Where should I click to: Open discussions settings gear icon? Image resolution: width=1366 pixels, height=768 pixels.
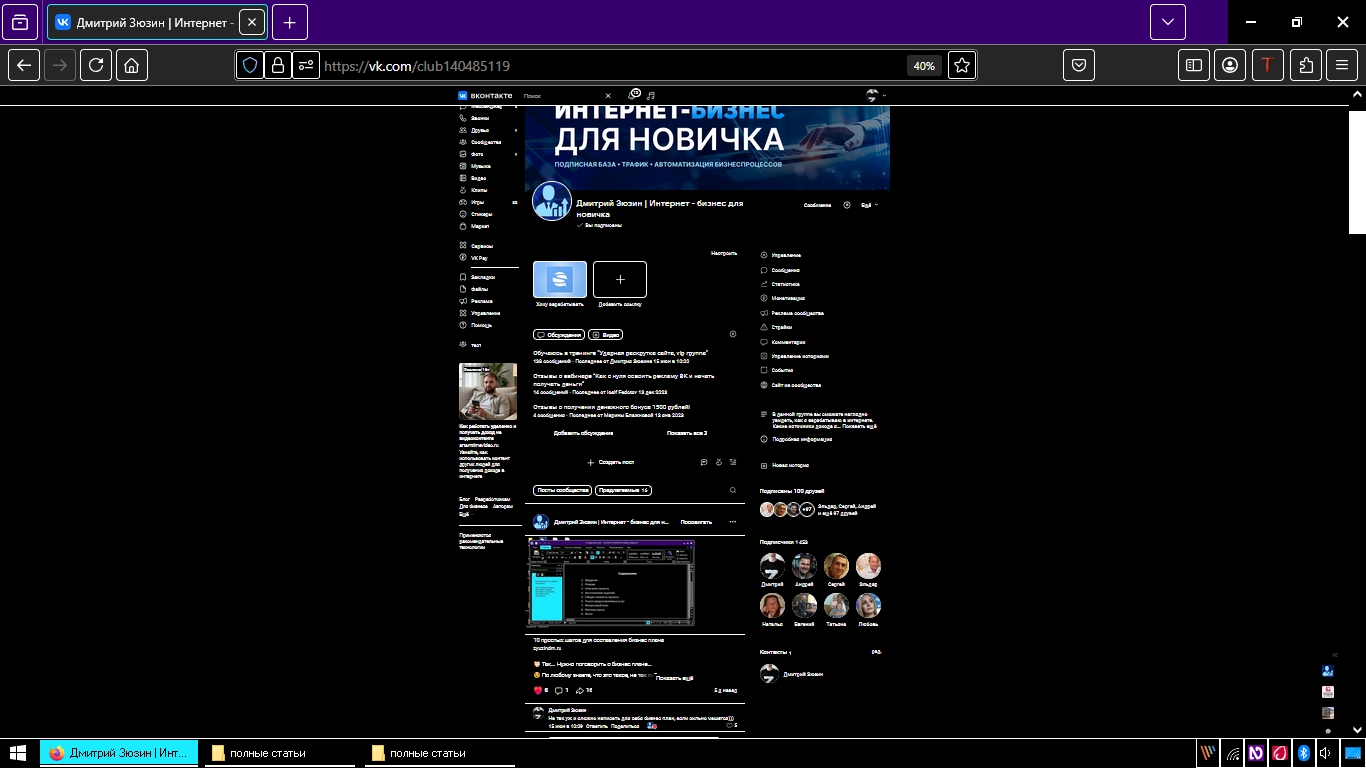pos(733,334)
